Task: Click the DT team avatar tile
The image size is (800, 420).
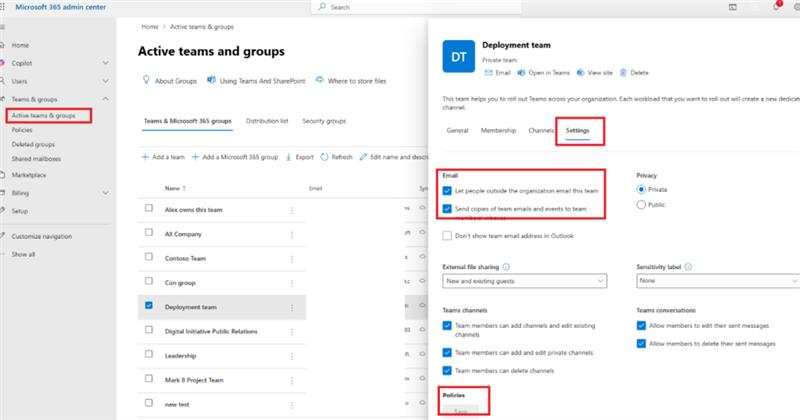Action: 458,57
